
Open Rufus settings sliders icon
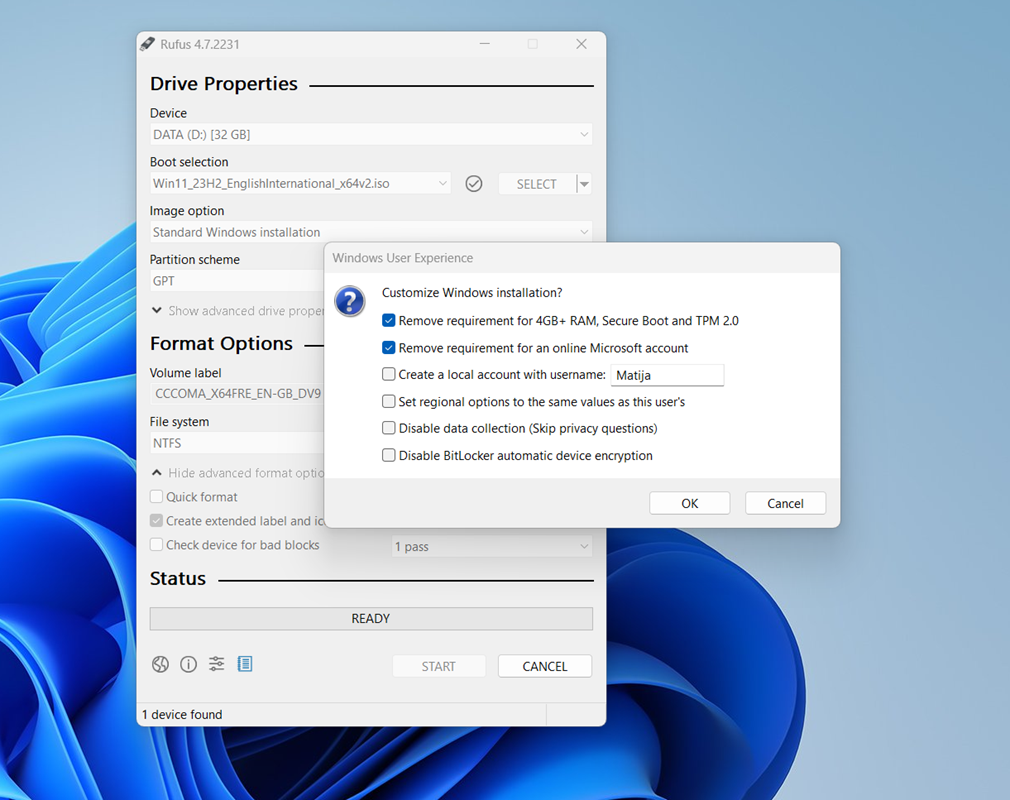point(216,664)
